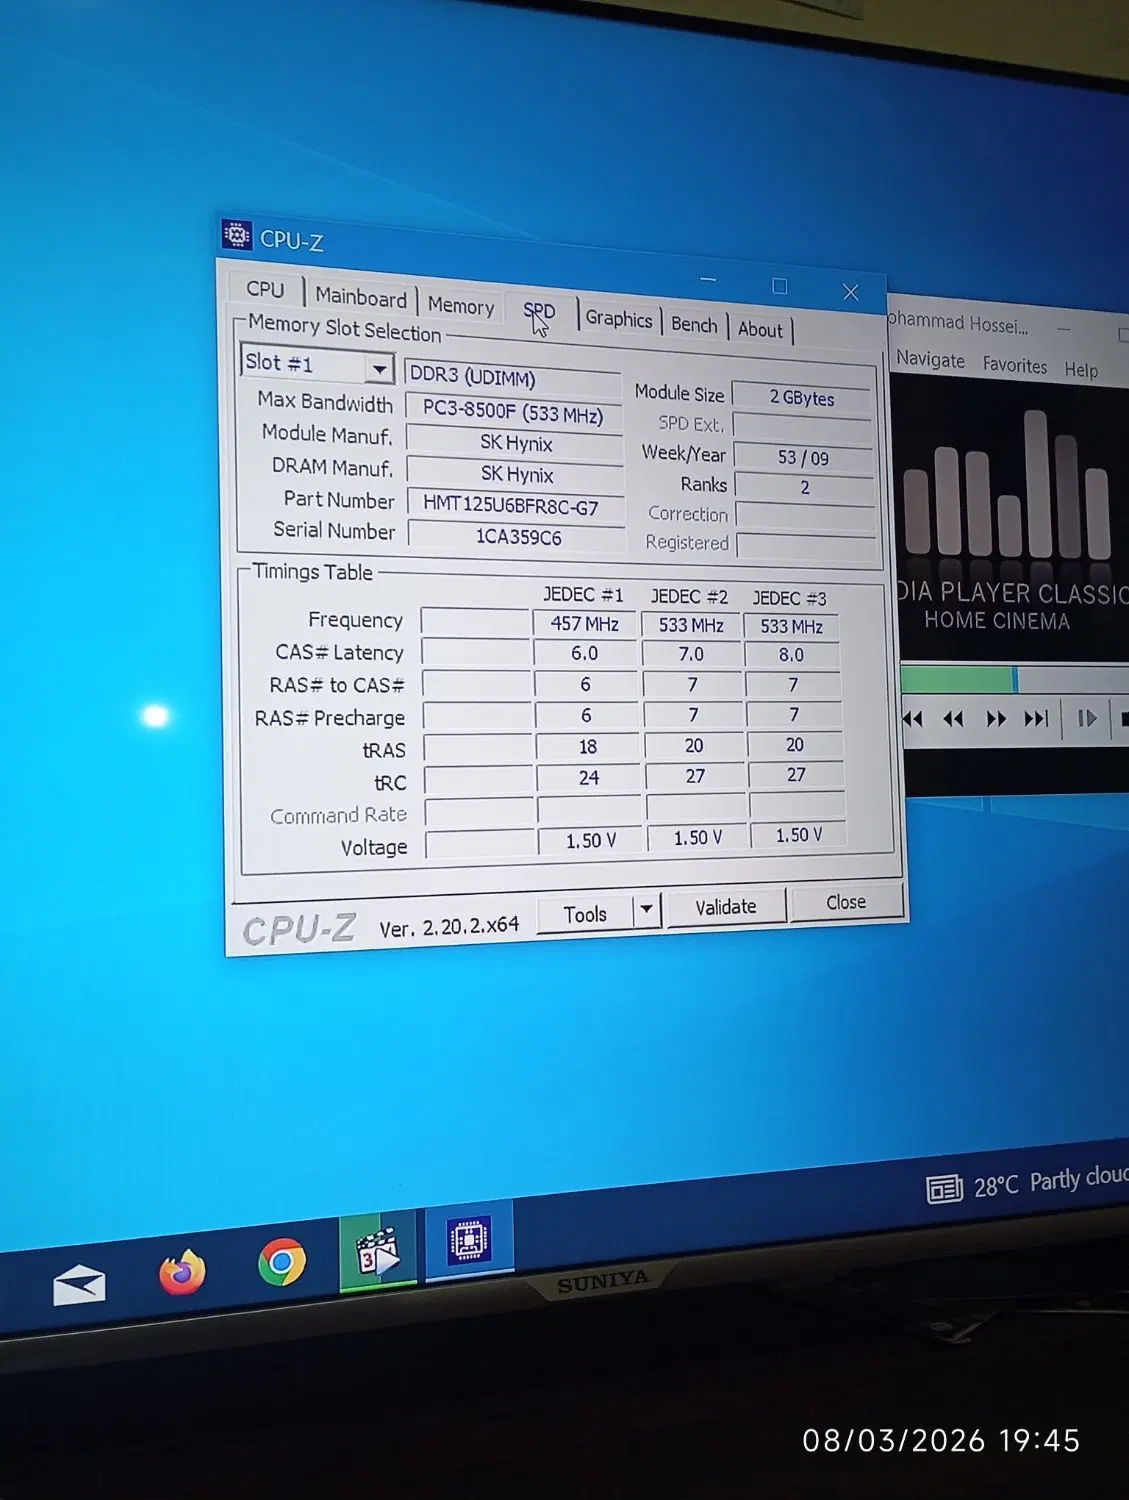Viewport: 1129px width, 1500px height.
Task: Click the JEDEC #1 frequency 457 MHz
Action: (x=585, y=624)
